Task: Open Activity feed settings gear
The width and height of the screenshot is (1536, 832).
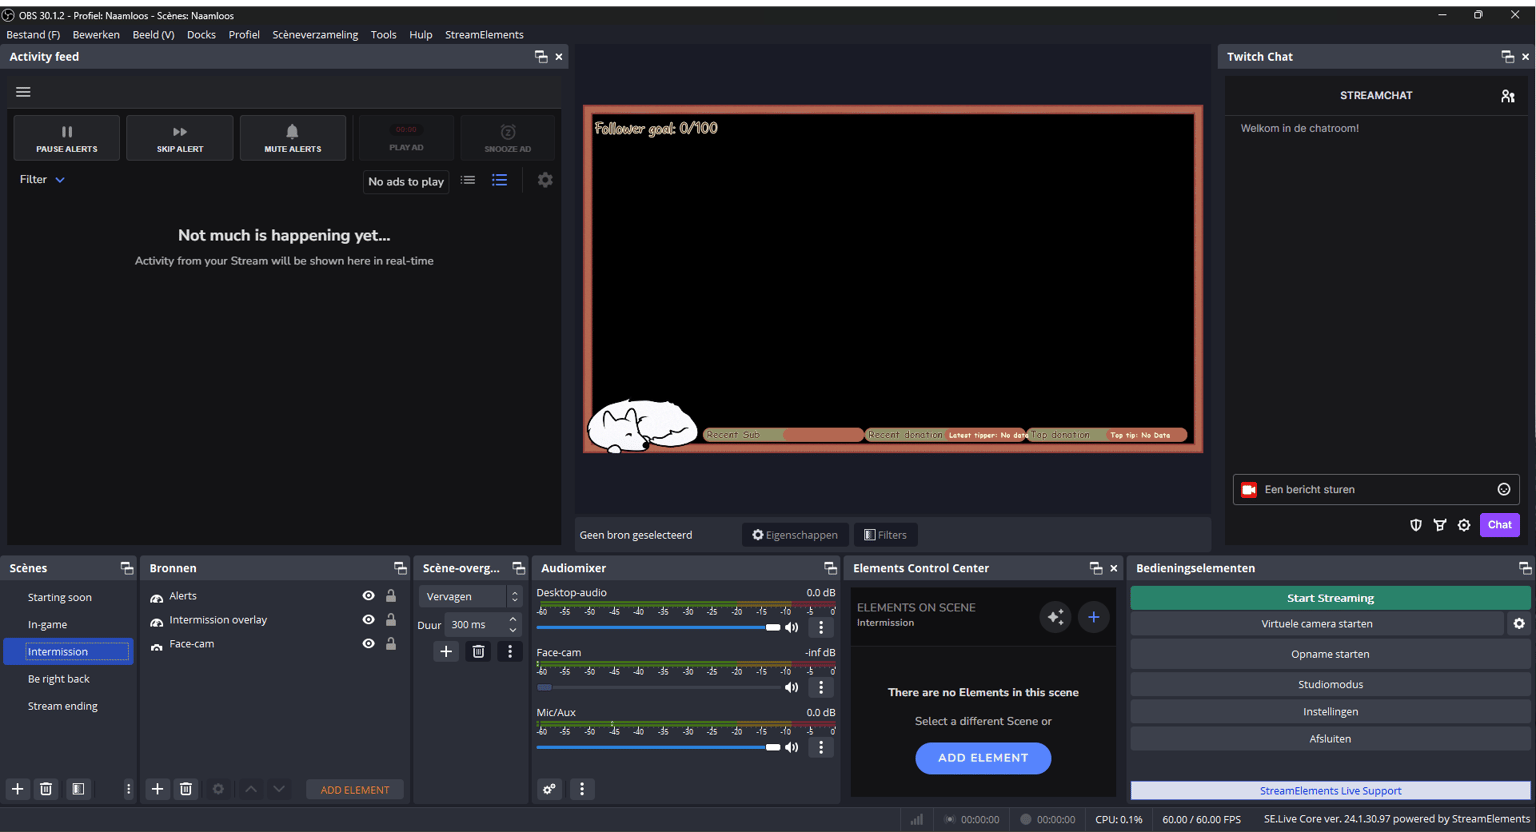Action: click(545, 180)
